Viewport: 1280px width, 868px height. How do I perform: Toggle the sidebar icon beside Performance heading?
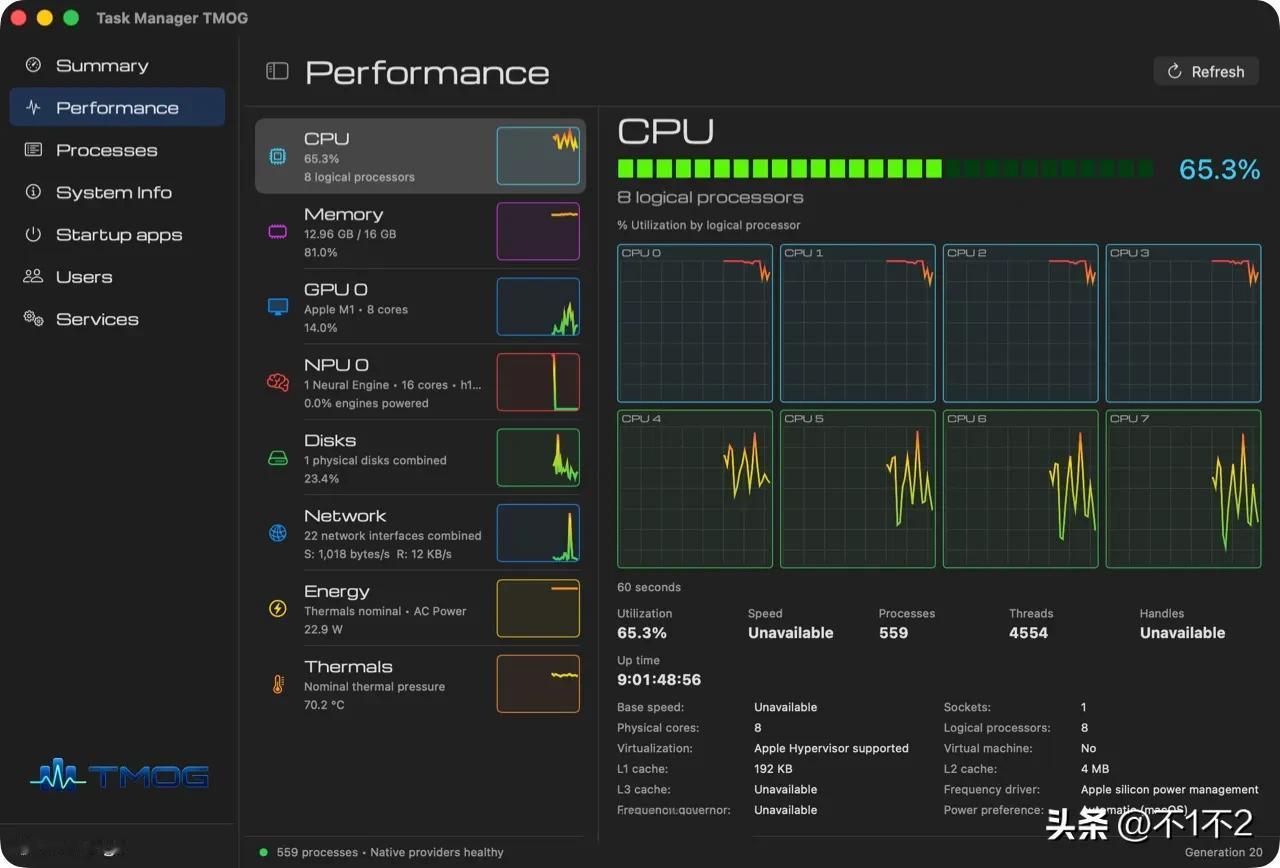tap(277, 71)
